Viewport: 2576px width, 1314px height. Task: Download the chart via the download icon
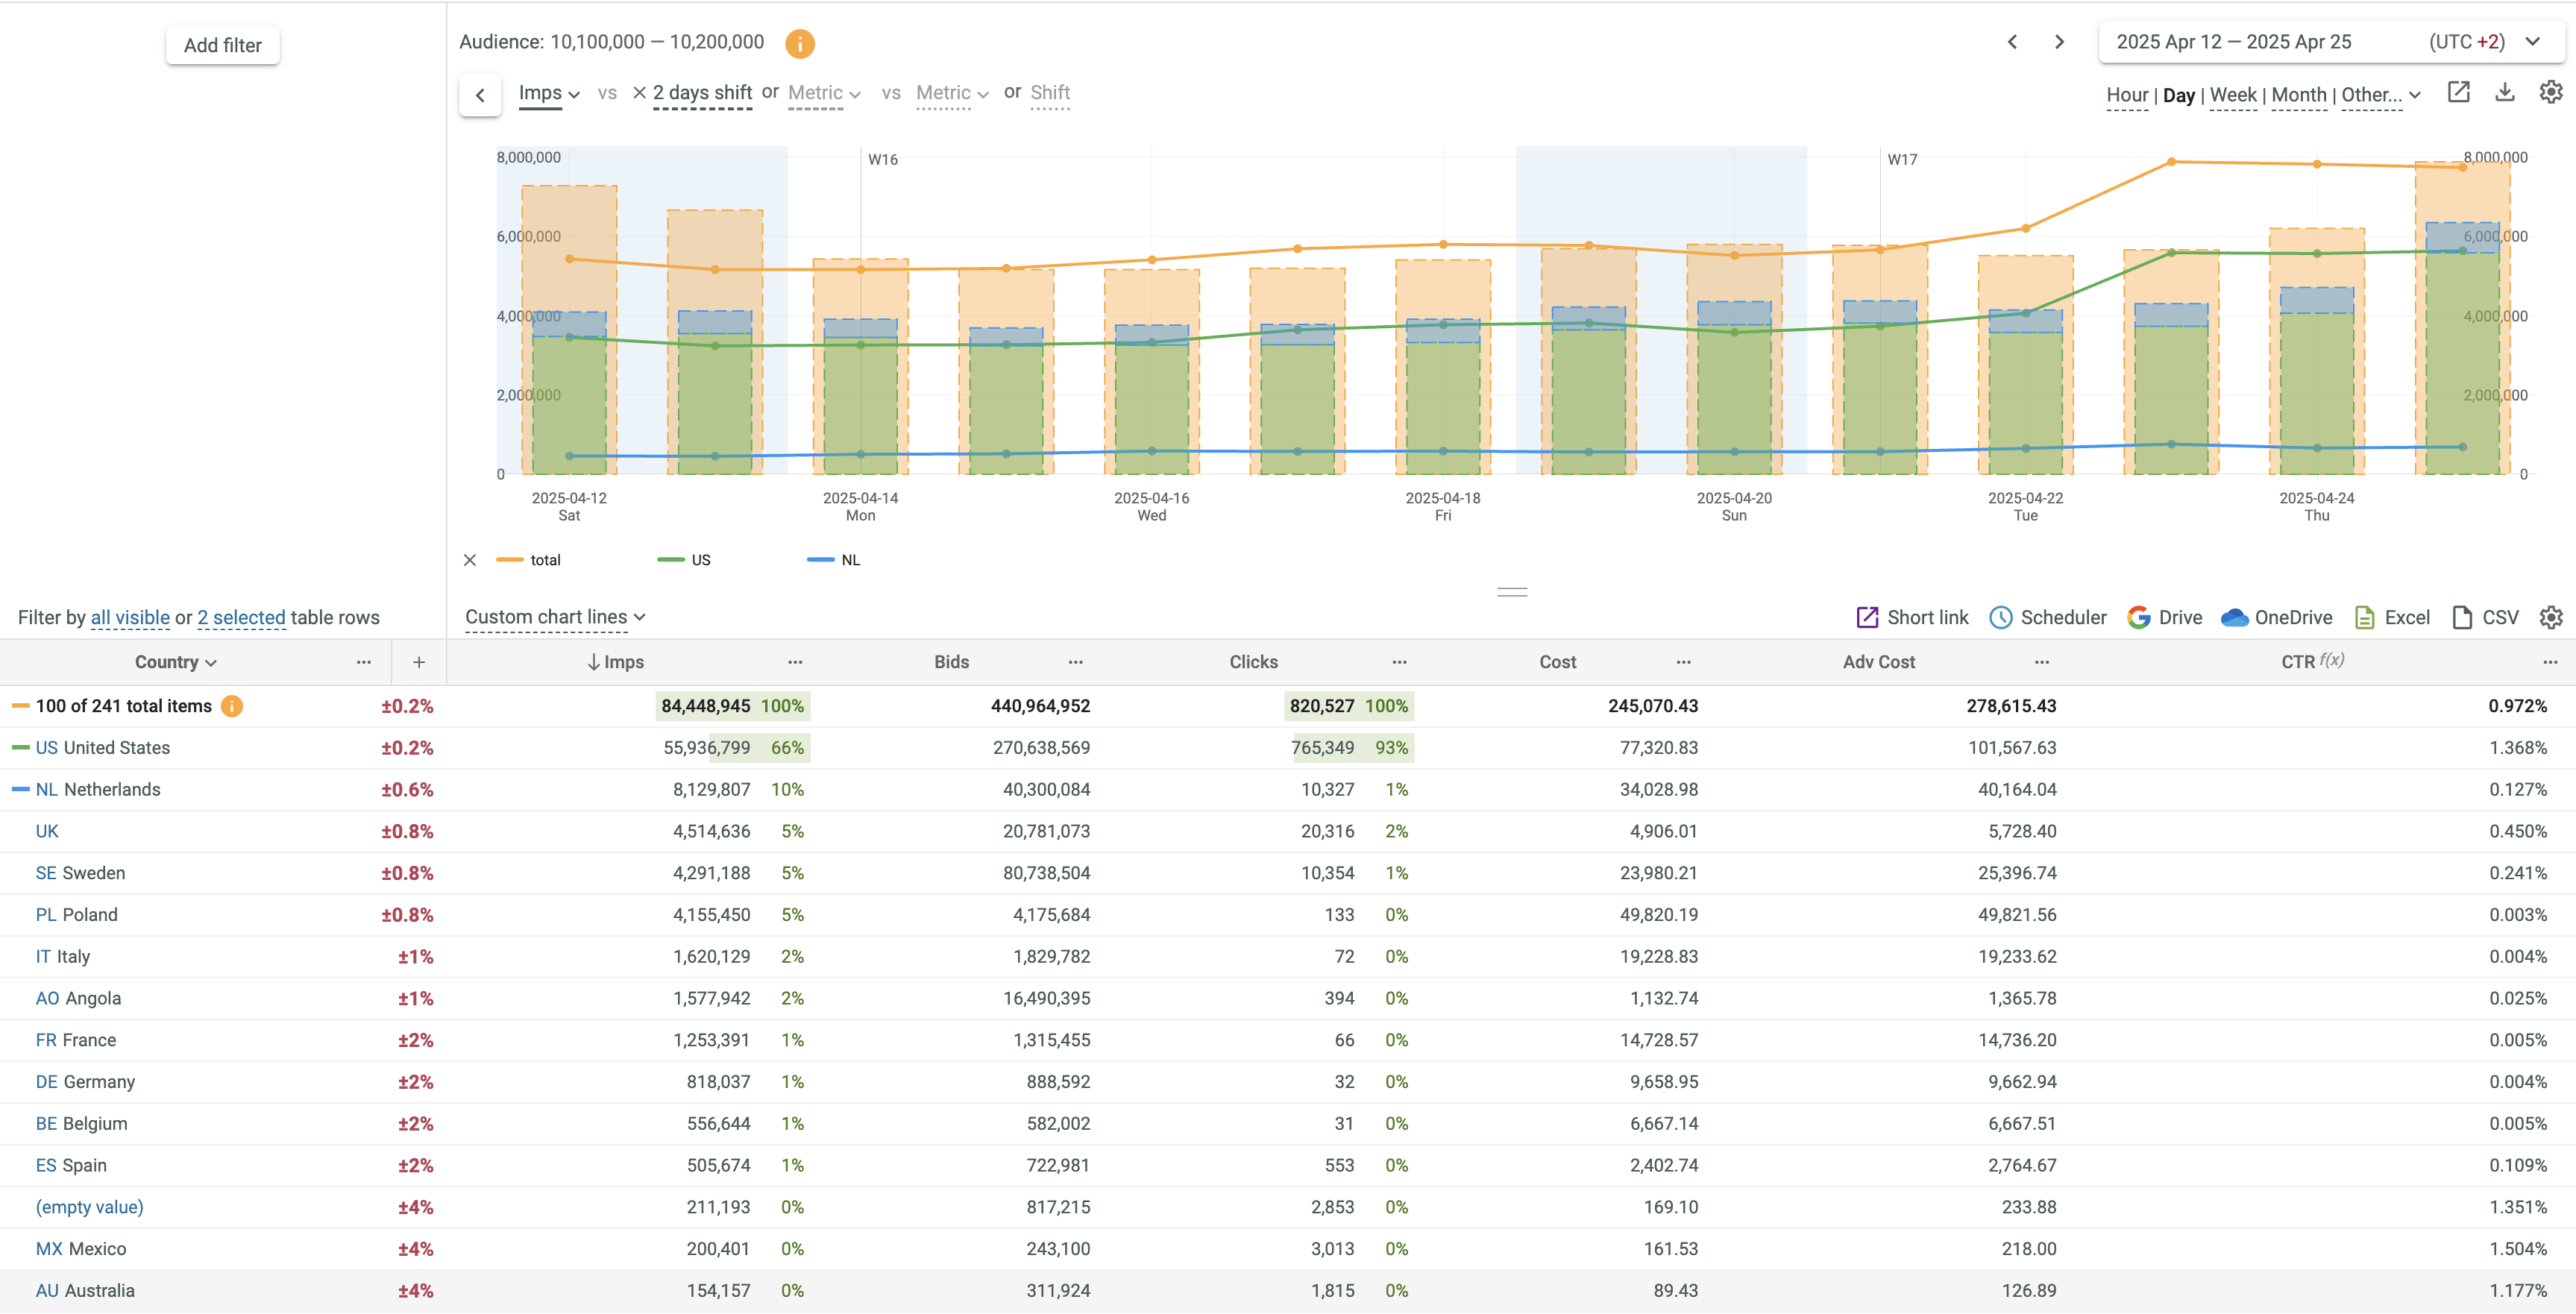[x=2504, y=93]
